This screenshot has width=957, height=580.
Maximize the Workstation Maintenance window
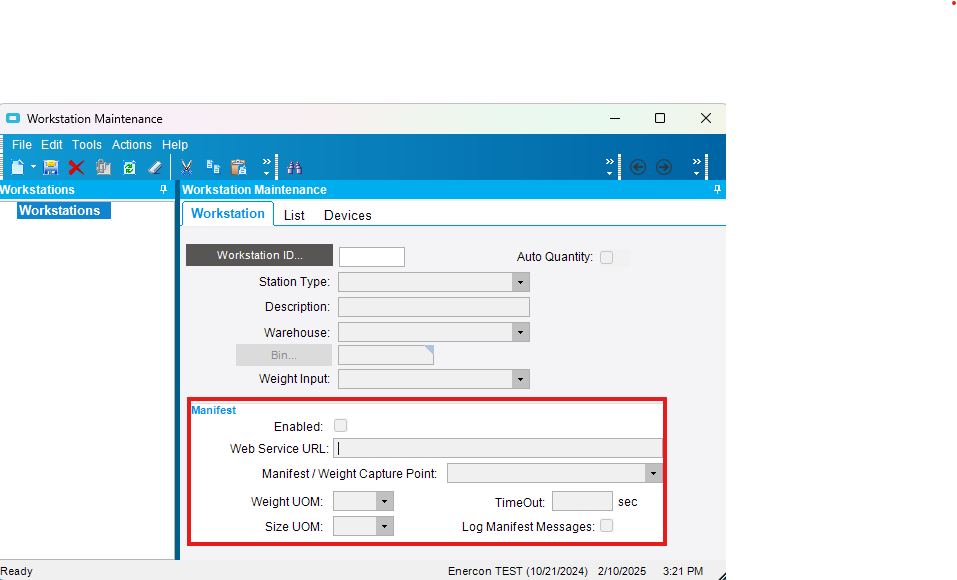(660, 118)
